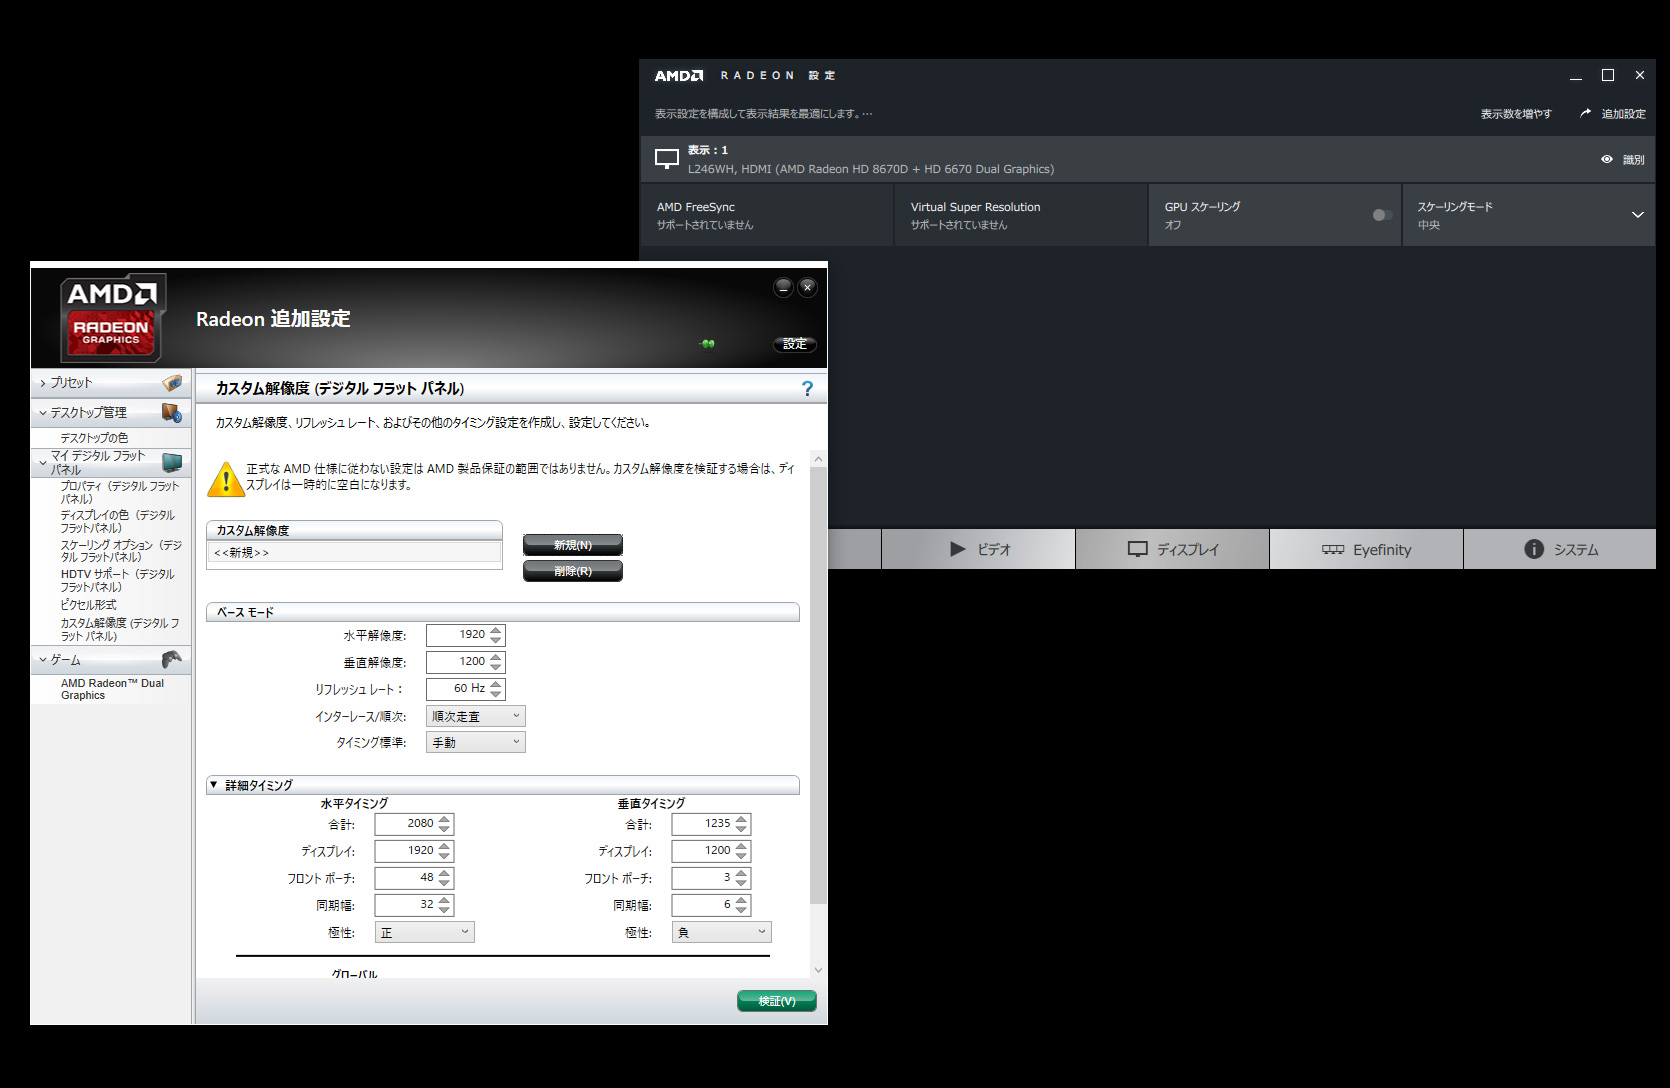Open ピクセル形式 in the sidebar
Image resolution: width=1670 pixels, height=1088 pixels.
[x=88, y=605]
